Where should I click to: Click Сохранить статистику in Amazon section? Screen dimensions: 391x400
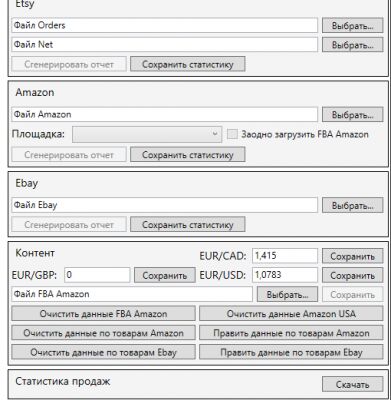click(188, 155)
